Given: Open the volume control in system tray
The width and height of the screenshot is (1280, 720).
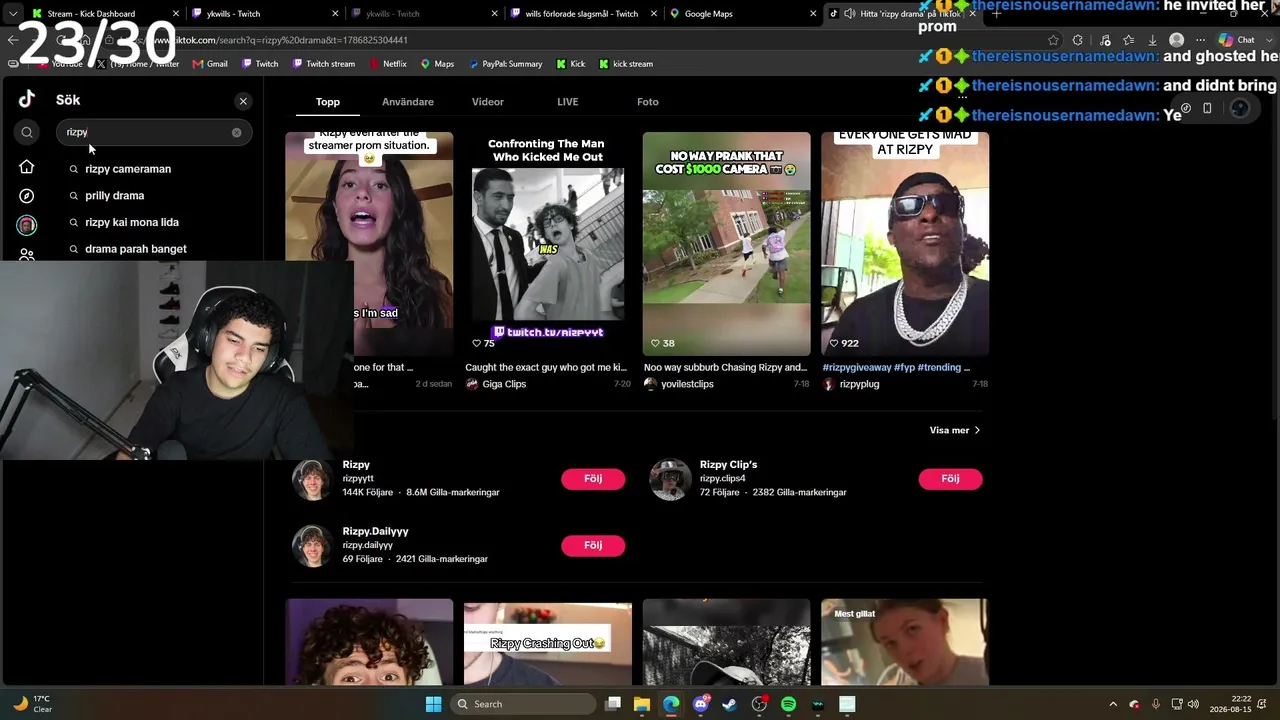Looking at the screenshot, I should (1193, 704).
